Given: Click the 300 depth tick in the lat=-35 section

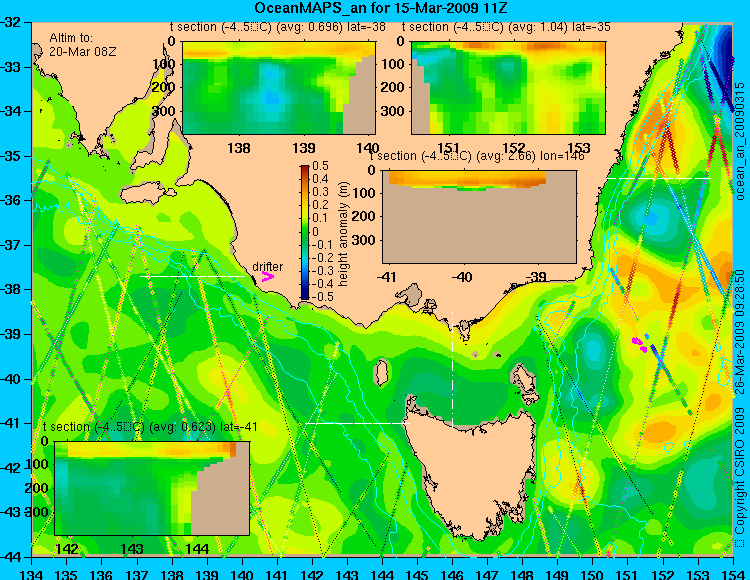Looking at the screenshot, I should tap(393, 111).
